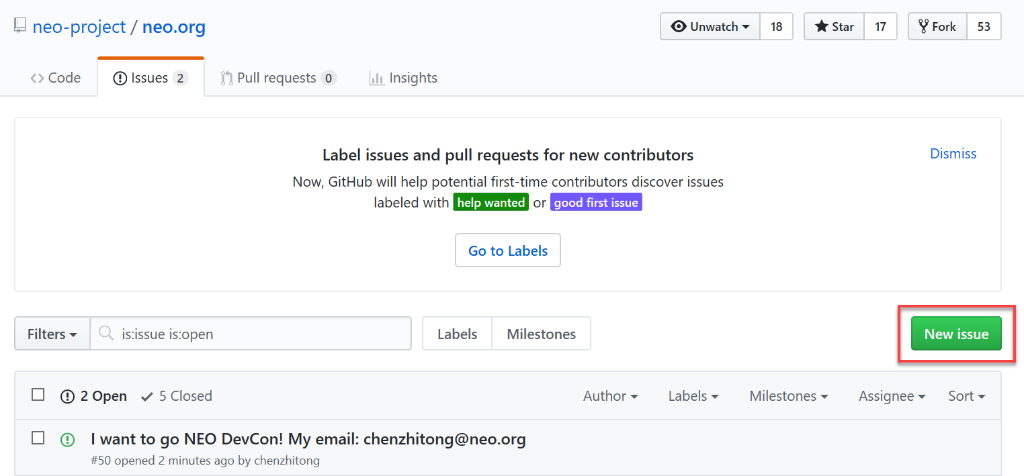The height and width of the screenshot is (476, 1024).
Task: Click the stargazers count 17
Action: pyautogui.click(x=880, y=27)
